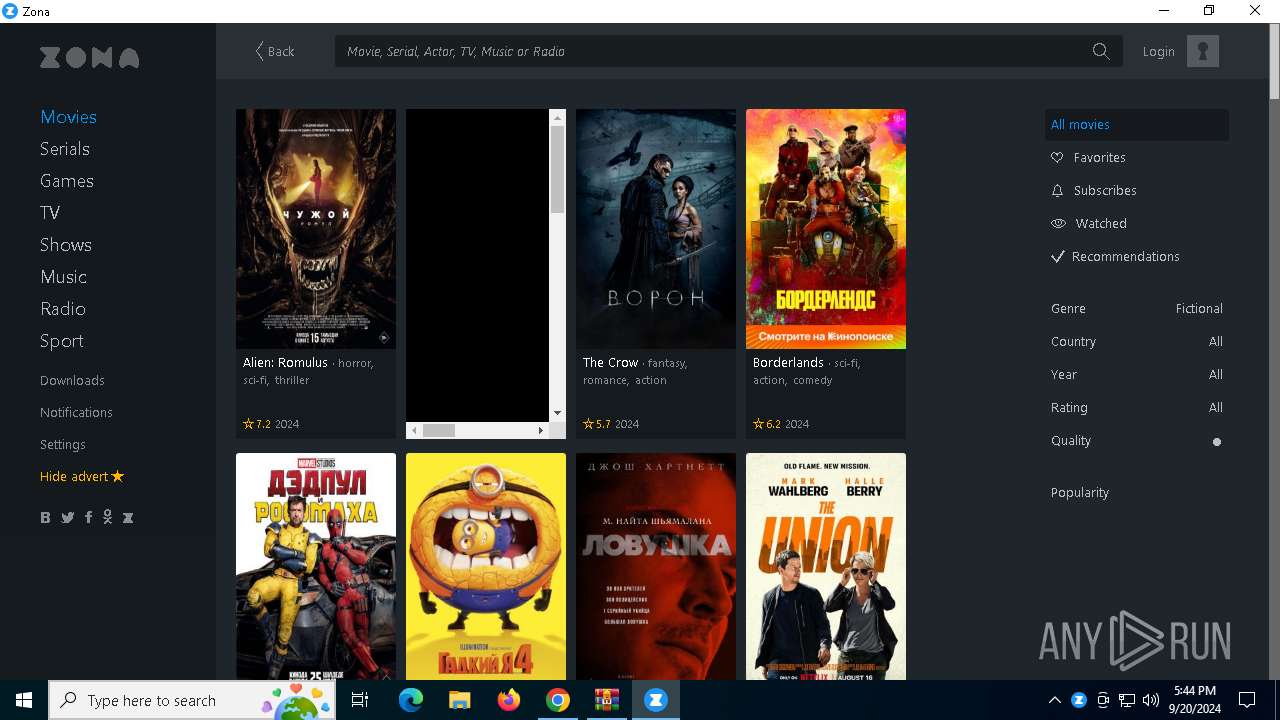1280x720 pixels.
Task: Open the Popularity sort dropdown
Action: (1080, 492)
